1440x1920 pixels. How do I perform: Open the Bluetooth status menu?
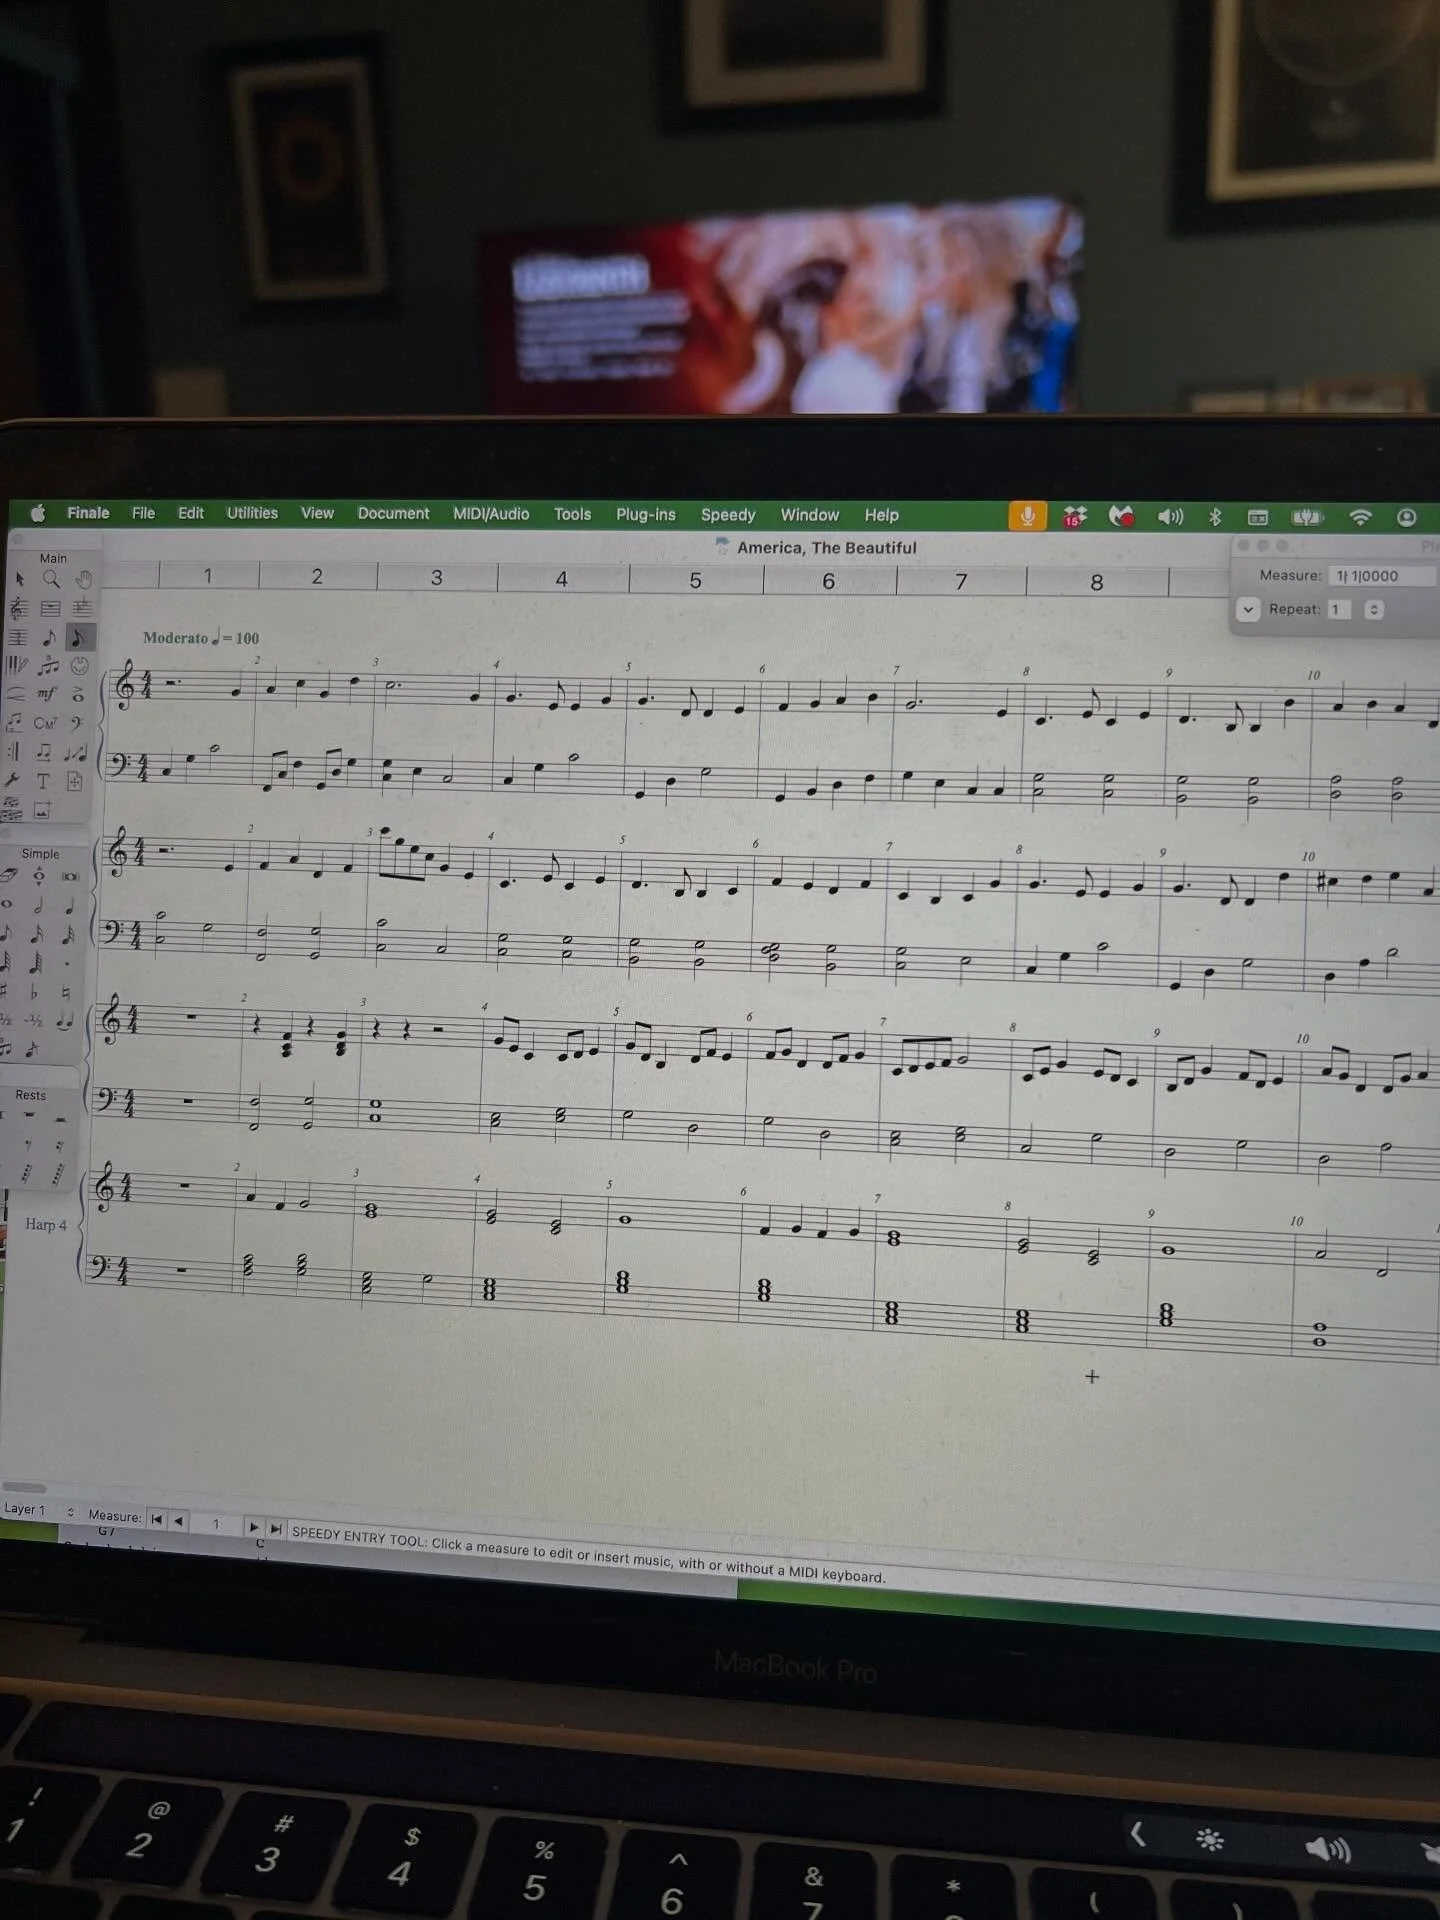(x=1215, y=517)
